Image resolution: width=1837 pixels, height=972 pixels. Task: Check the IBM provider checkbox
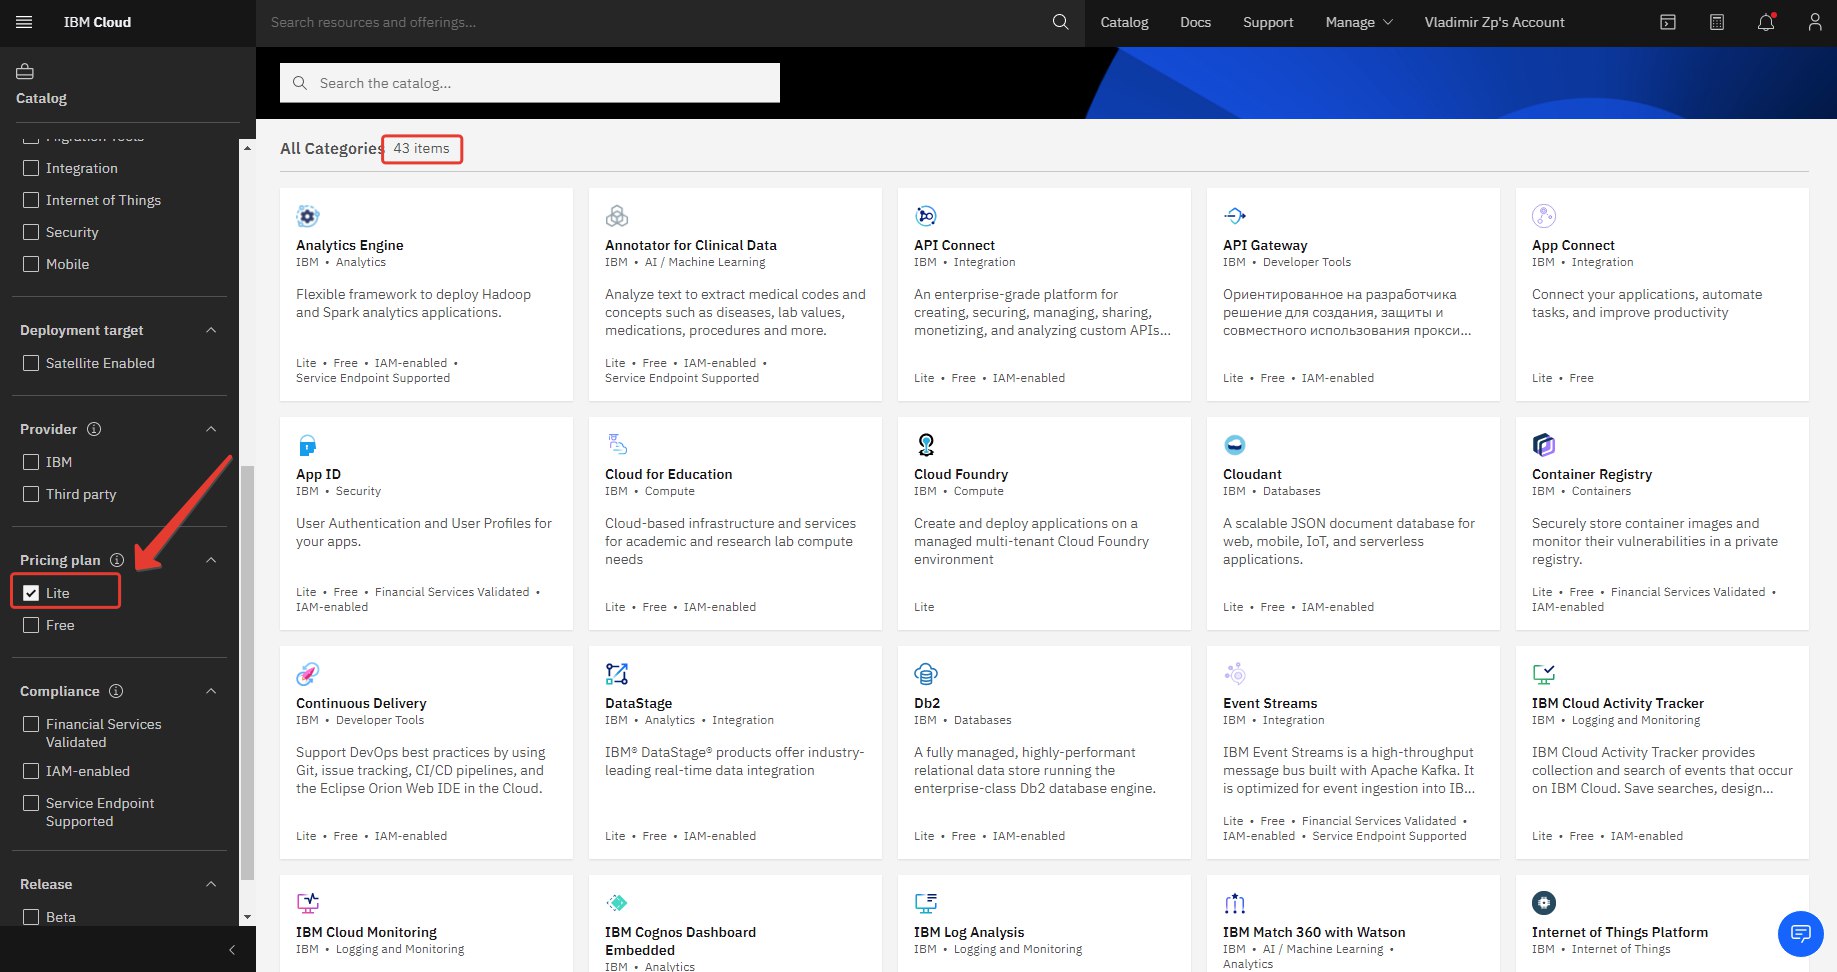click(31, 462)
